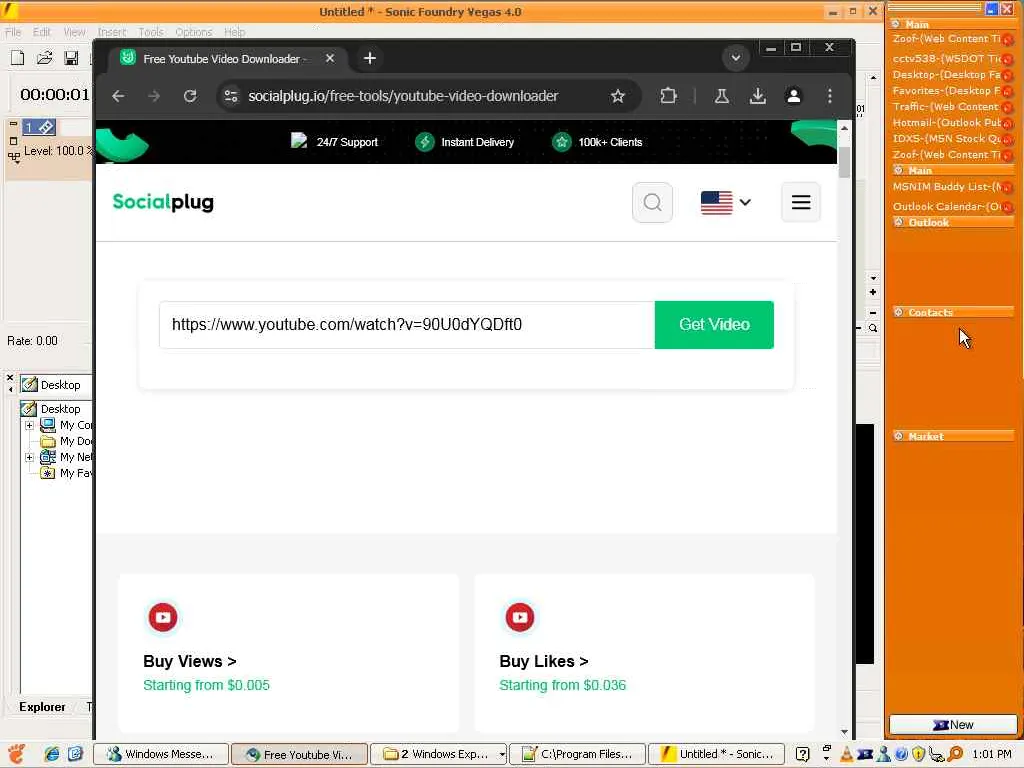
Task: Click the Save floppy icon in Vegas toolbar
Action: coord(71,58)
